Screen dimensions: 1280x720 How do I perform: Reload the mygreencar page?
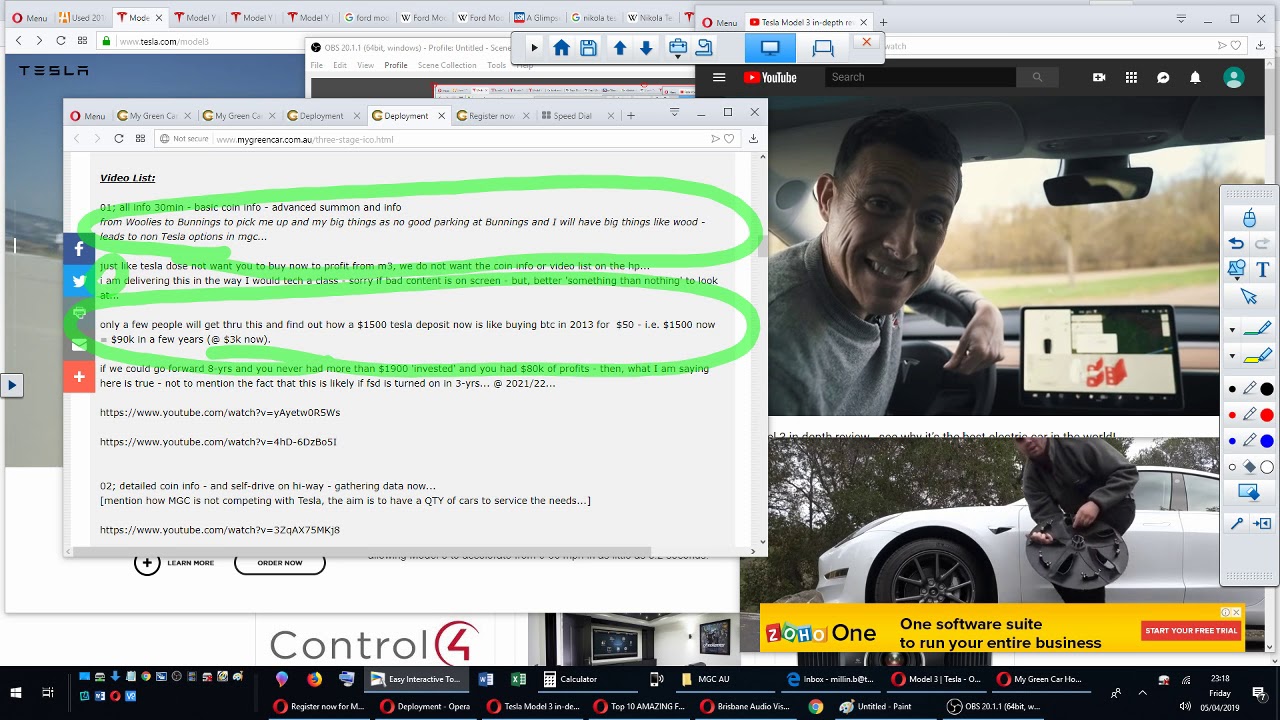point(119,139)
